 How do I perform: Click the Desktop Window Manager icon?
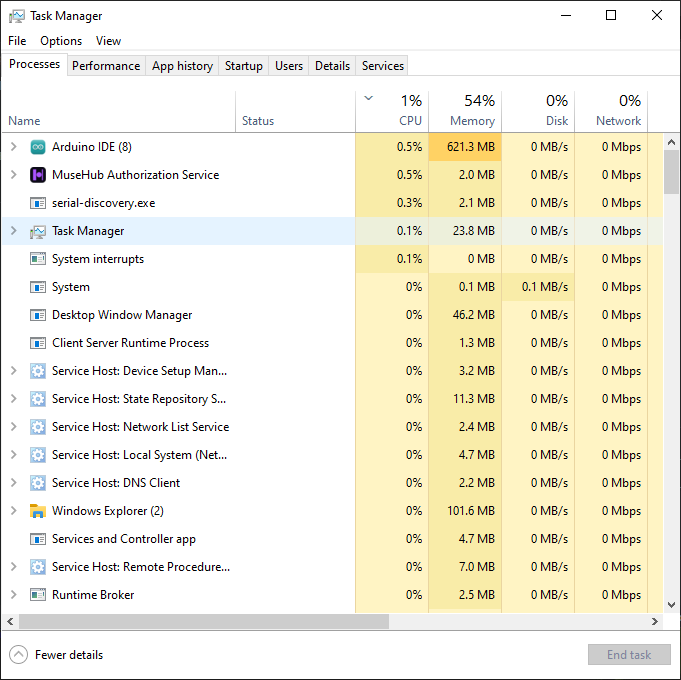[38, 315]
